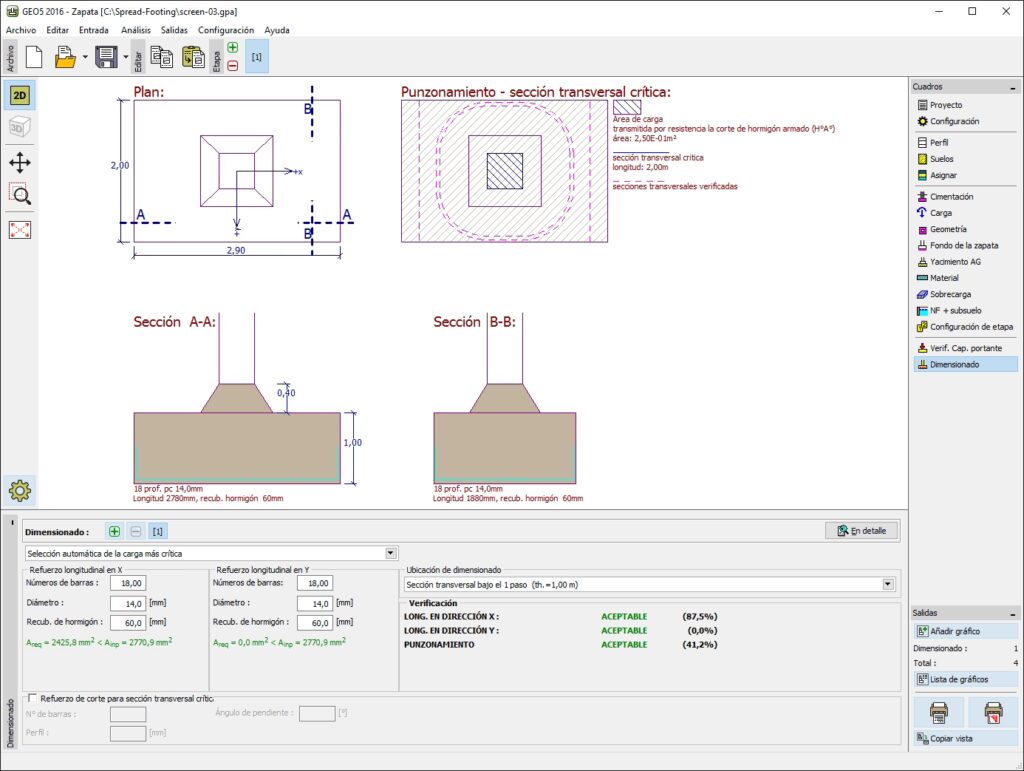Click the X-direction Diámetro input field

[x=128, y=603]
